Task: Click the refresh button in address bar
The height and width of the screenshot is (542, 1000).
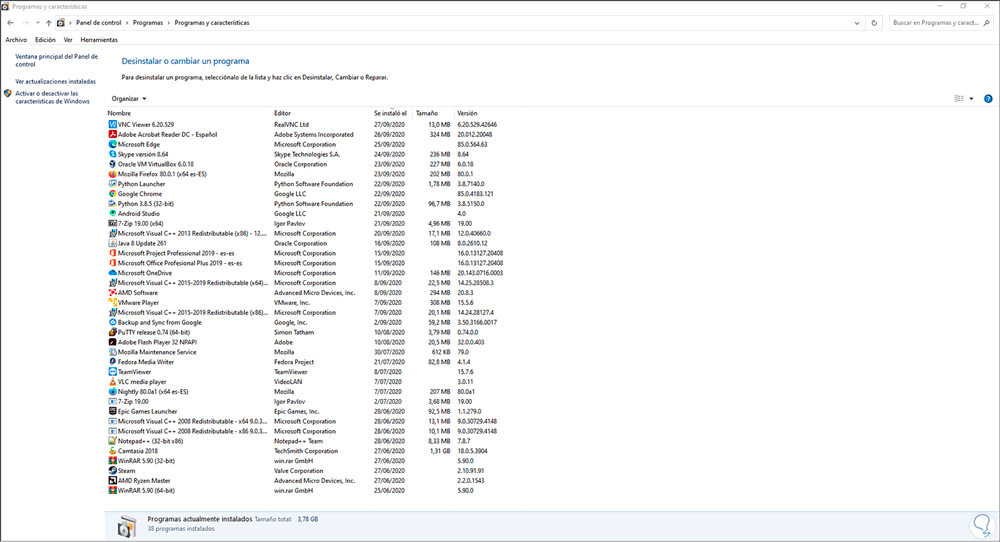Action: 874,23
